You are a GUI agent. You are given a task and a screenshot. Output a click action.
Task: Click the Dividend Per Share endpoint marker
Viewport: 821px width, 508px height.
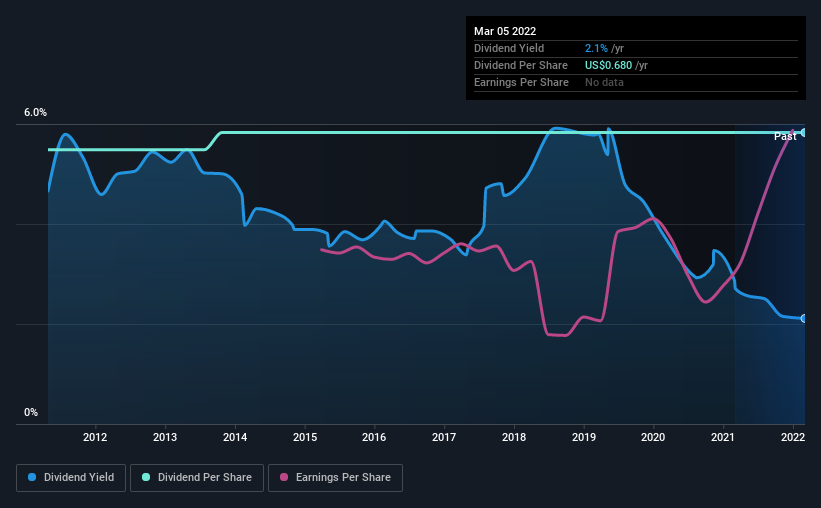pos(804,132)
